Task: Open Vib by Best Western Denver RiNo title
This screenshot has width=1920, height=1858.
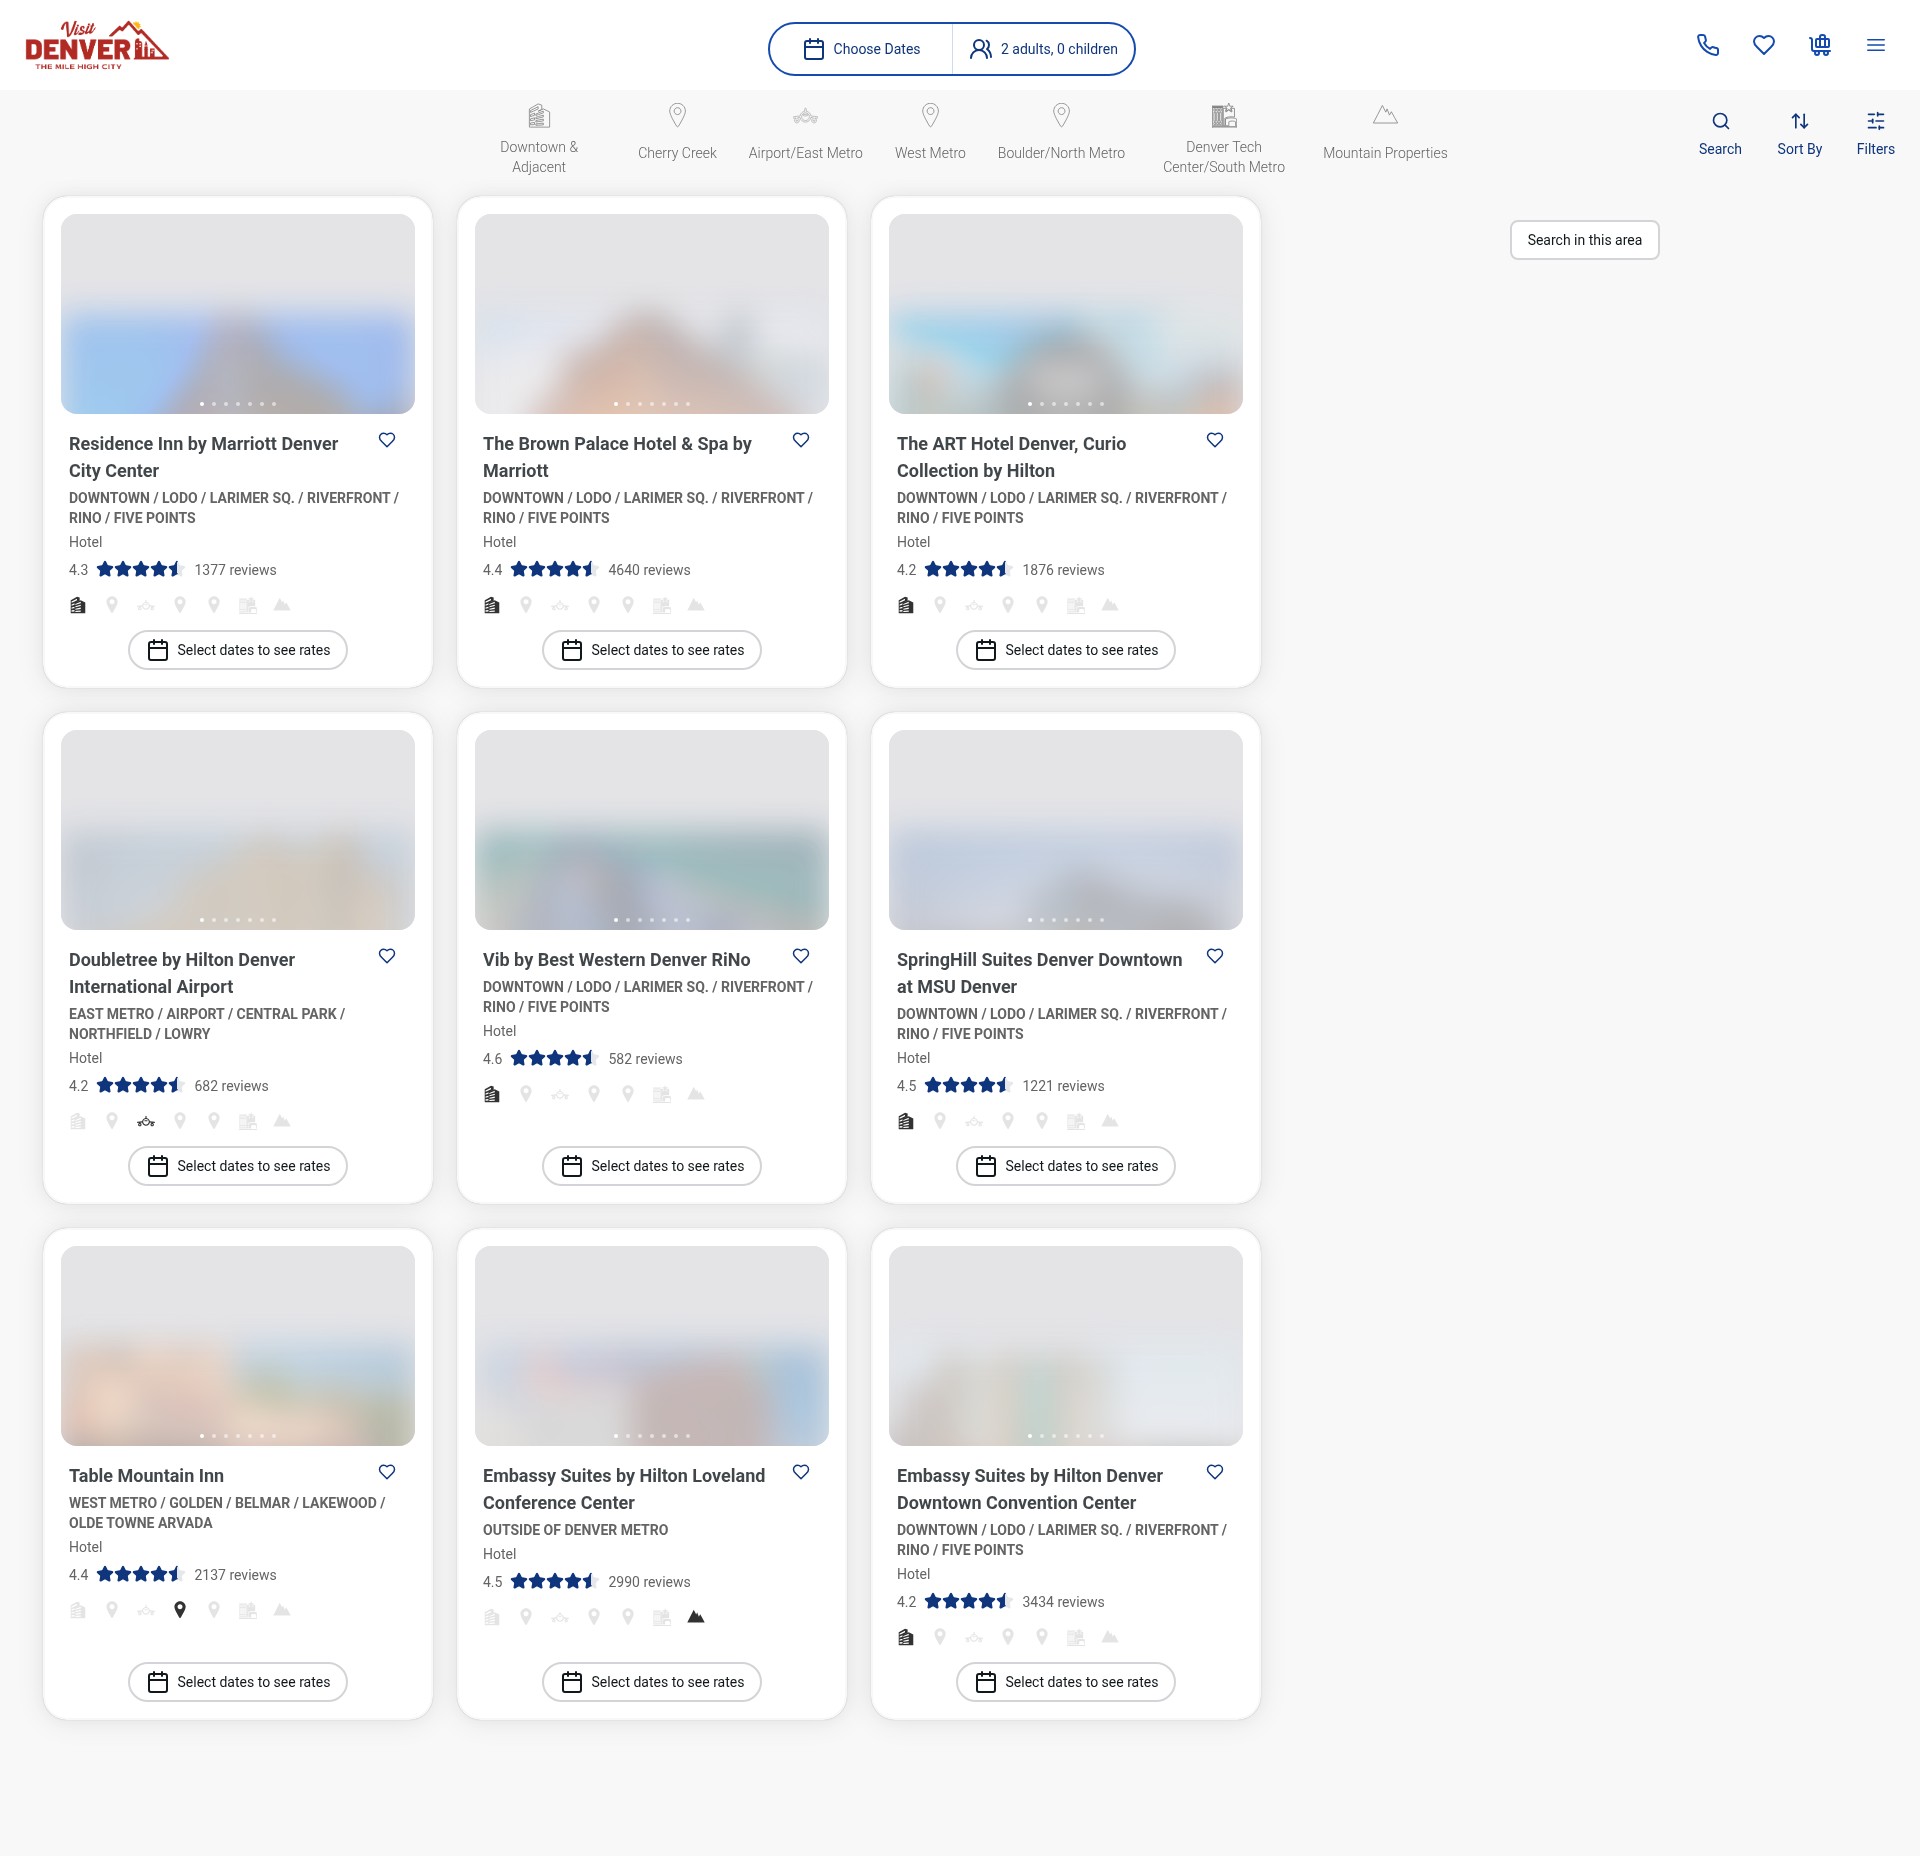Action: (x=616, y=960)
